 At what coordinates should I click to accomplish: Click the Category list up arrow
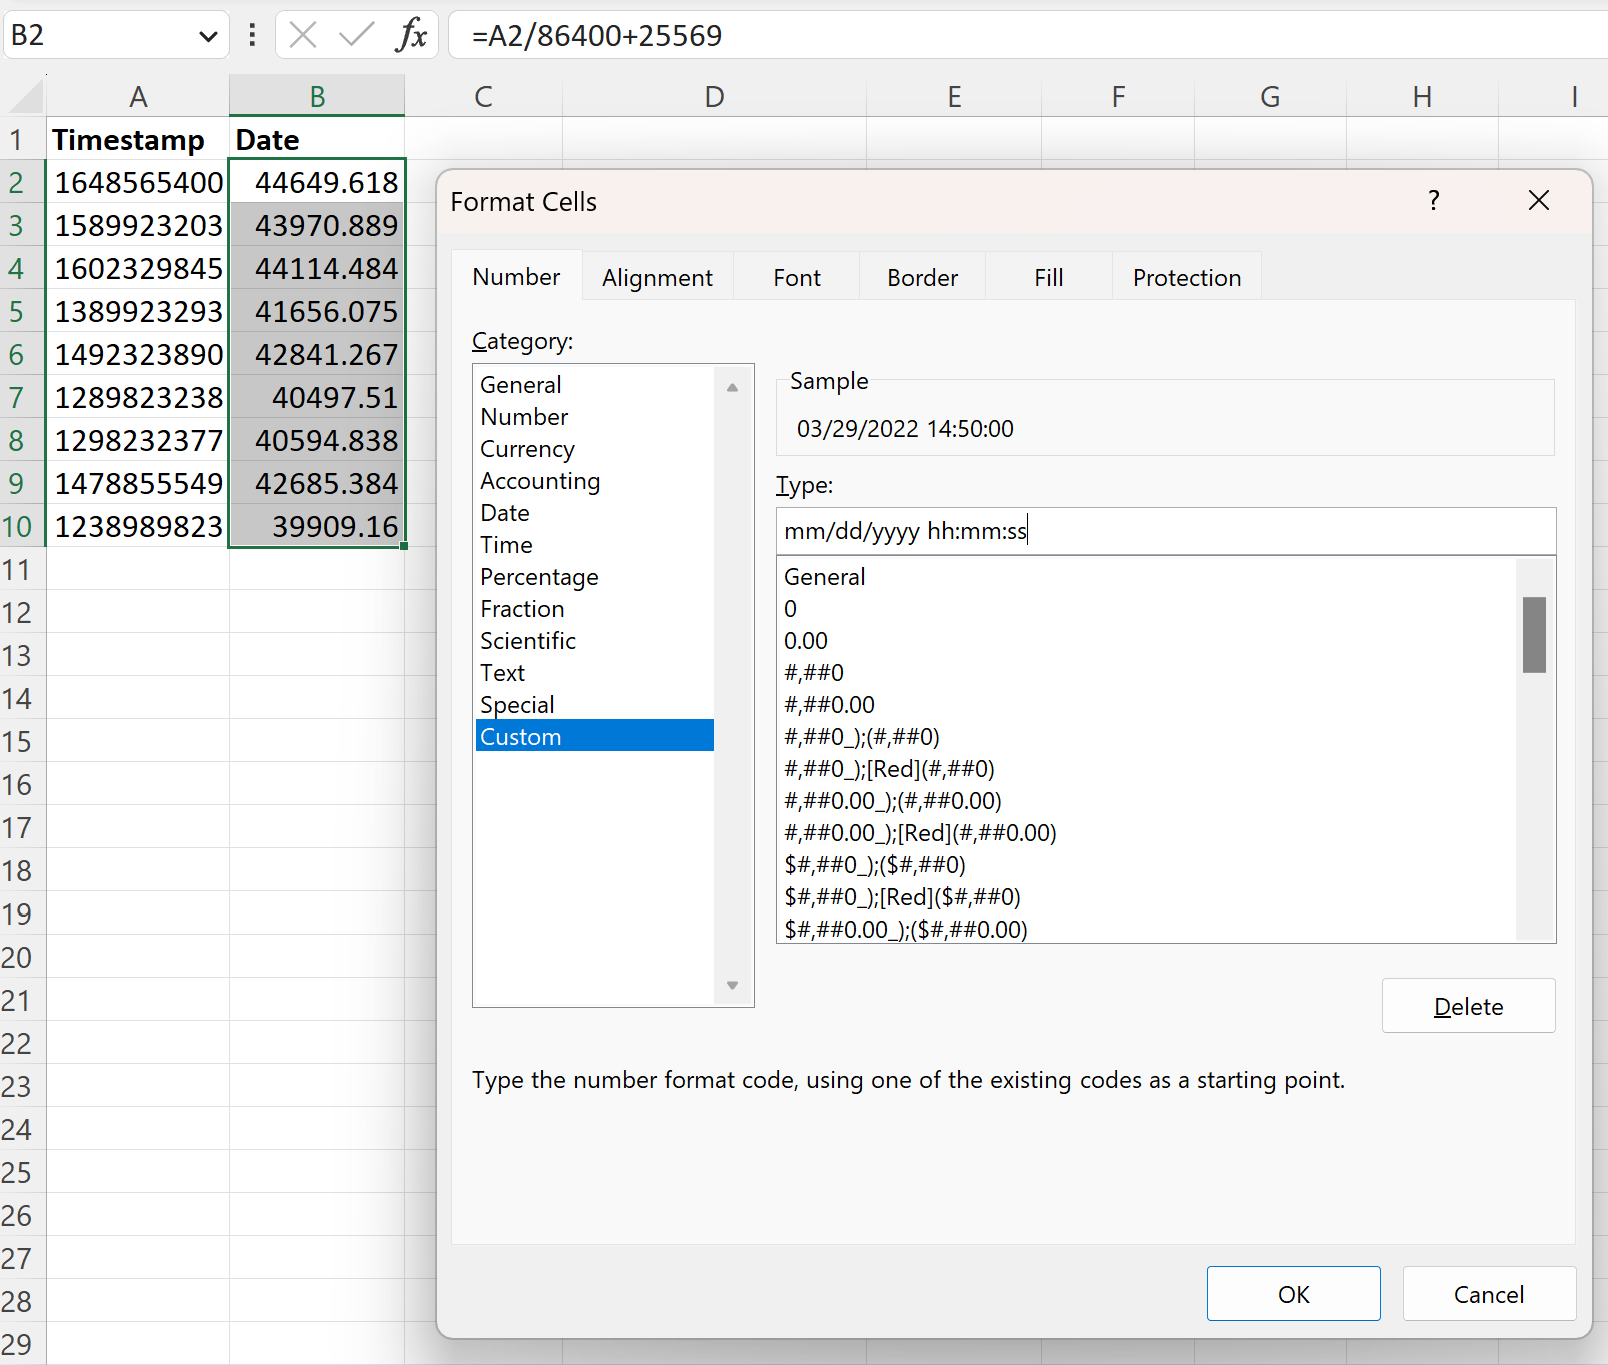(732, 387)
